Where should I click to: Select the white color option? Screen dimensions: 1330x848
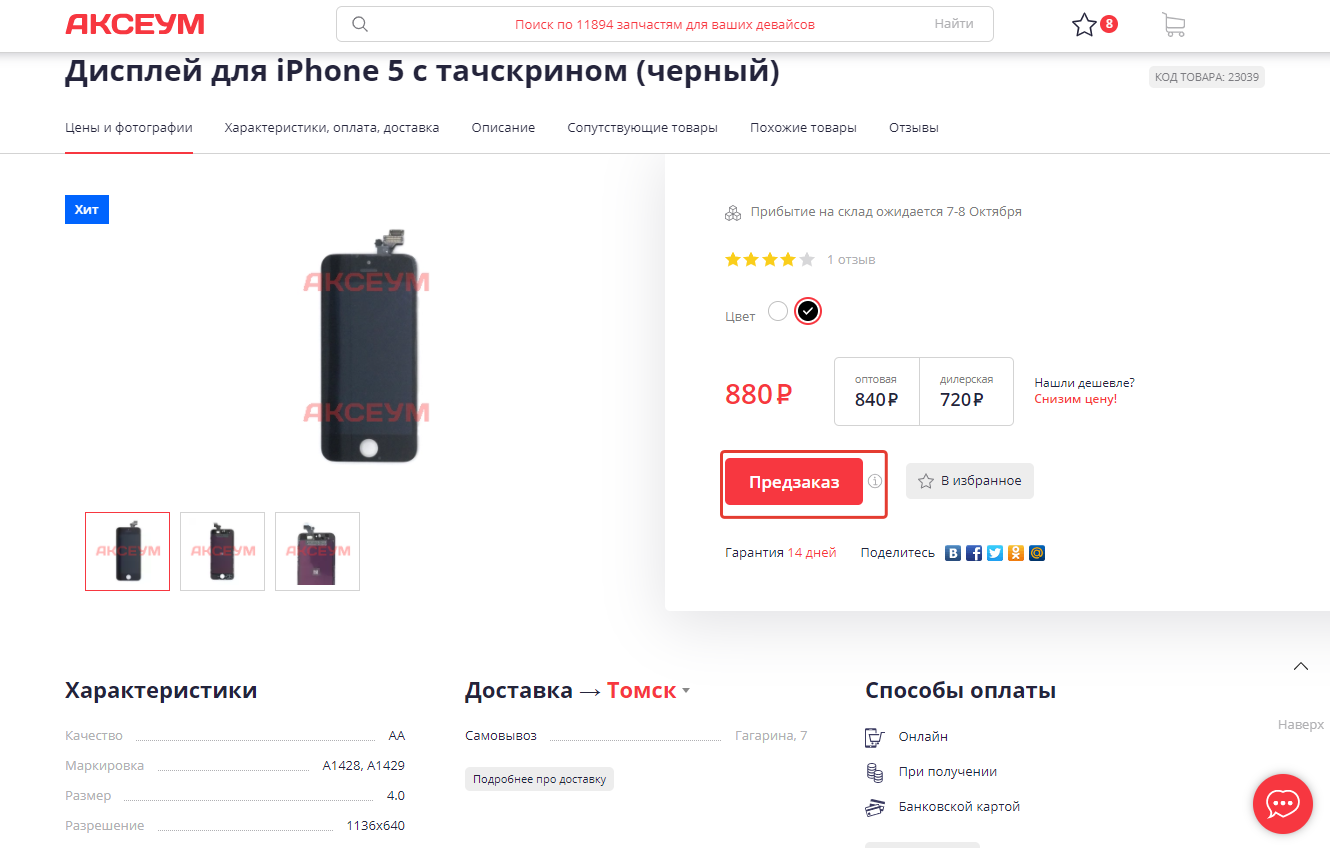point(778,311)
